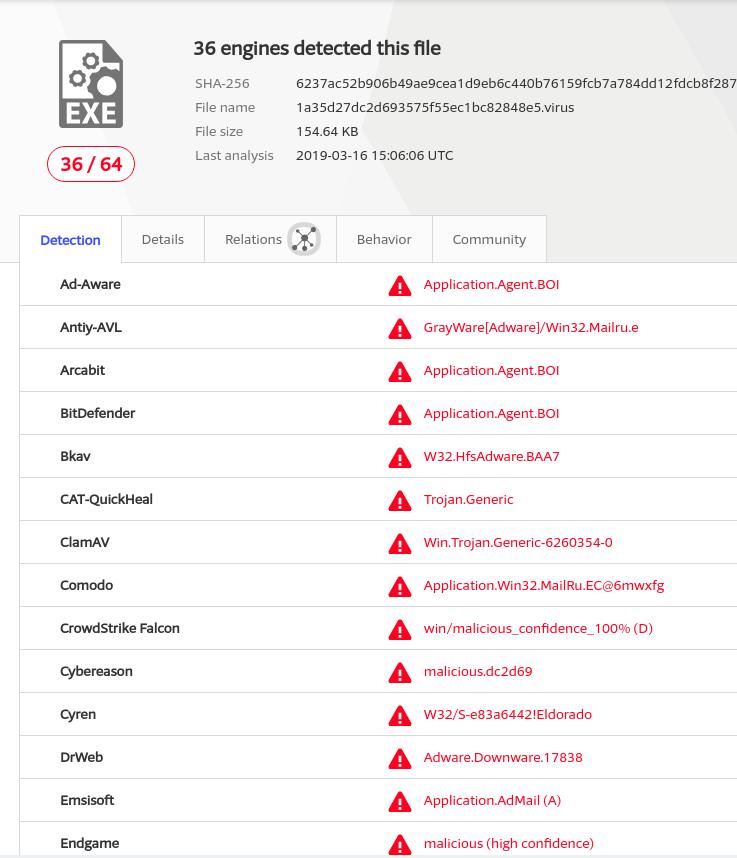This screenshot has height=858, width=737.
Task: Click W32.HfsAdware.BAA7 detection result
Action: (x=491, y=456)
